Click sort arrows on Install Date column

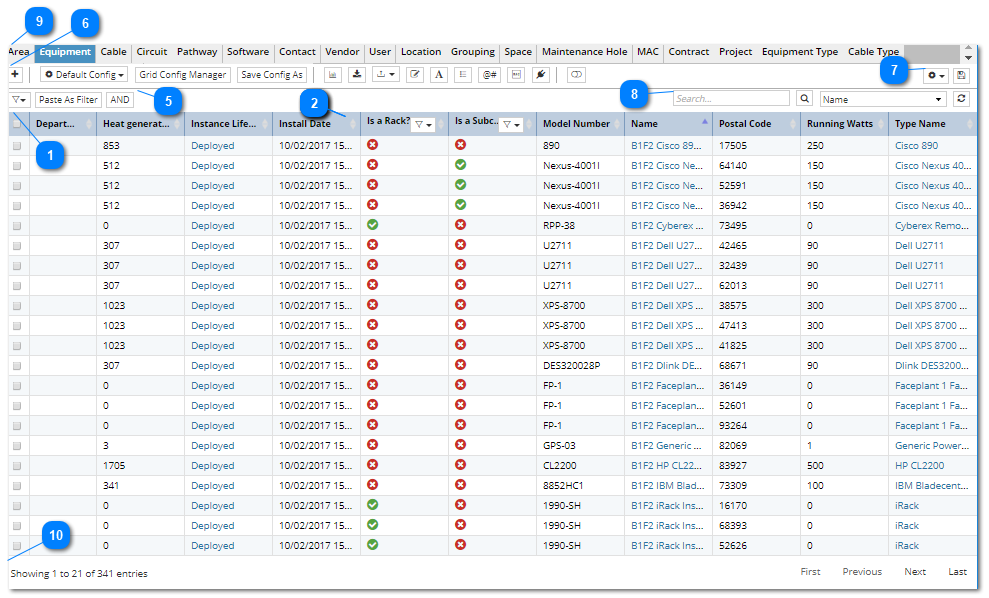point(353,124)
